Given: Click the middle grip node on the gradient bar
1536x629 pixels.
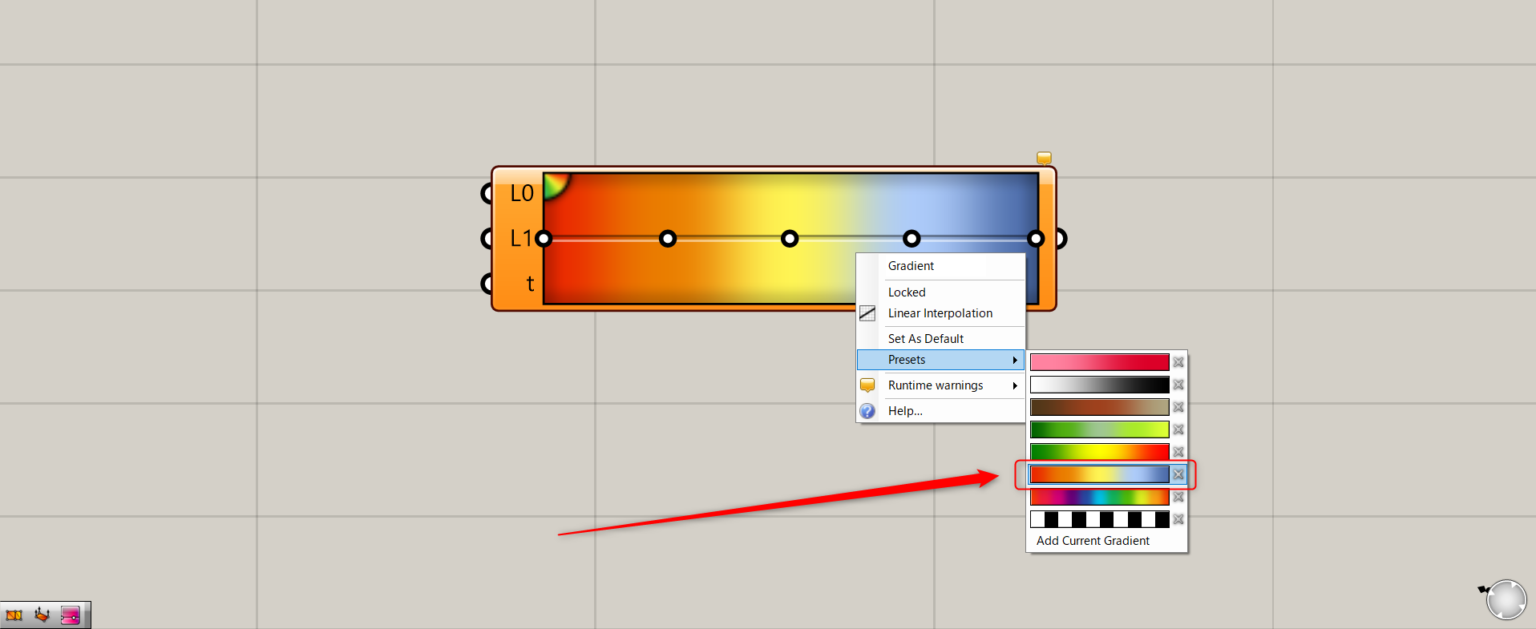Looking at the screenshot, I should (x=789, y=238).
